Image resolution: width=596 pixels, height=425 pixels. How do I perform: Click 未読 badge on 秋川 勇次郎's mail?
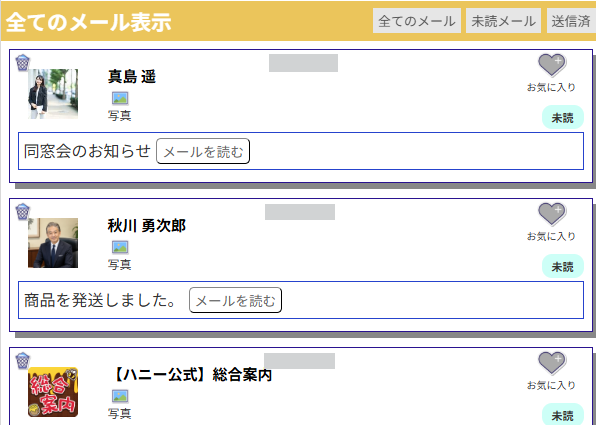563,266
